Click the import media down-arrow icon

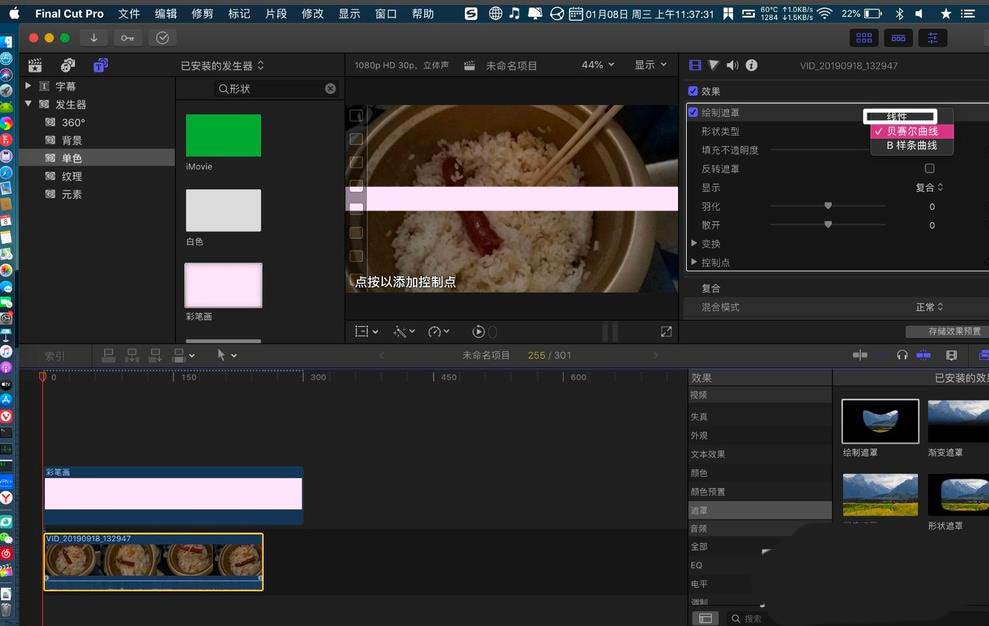point(93,38)
